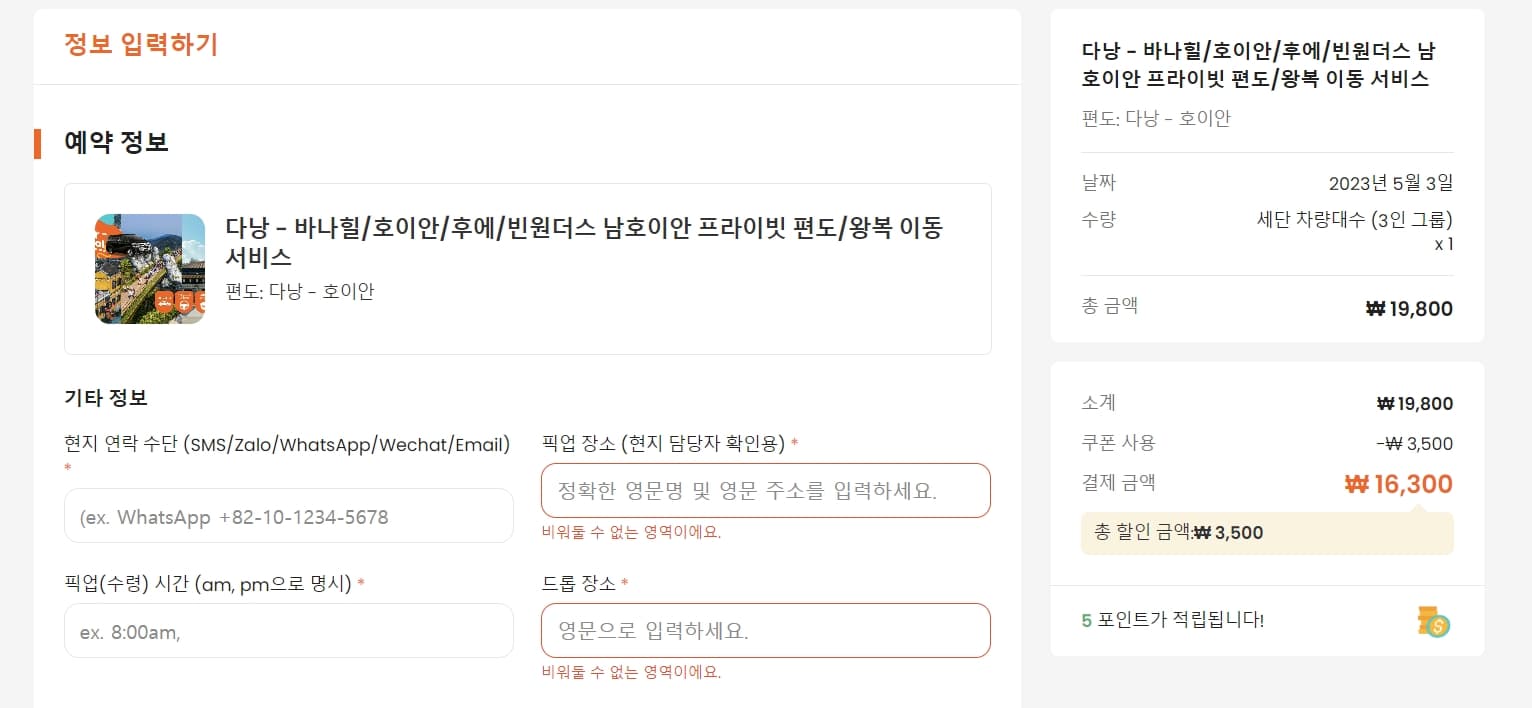
Task: Click the 쿠폰 사용 coupon row label
Action: point(1118,443)
